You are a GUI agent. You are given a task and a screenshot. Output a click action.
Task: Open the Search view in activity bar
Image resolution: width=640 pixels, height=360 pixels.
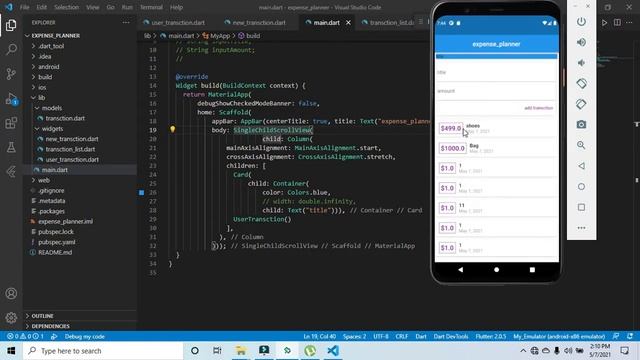pyautogui.click(x=11, y=49)
